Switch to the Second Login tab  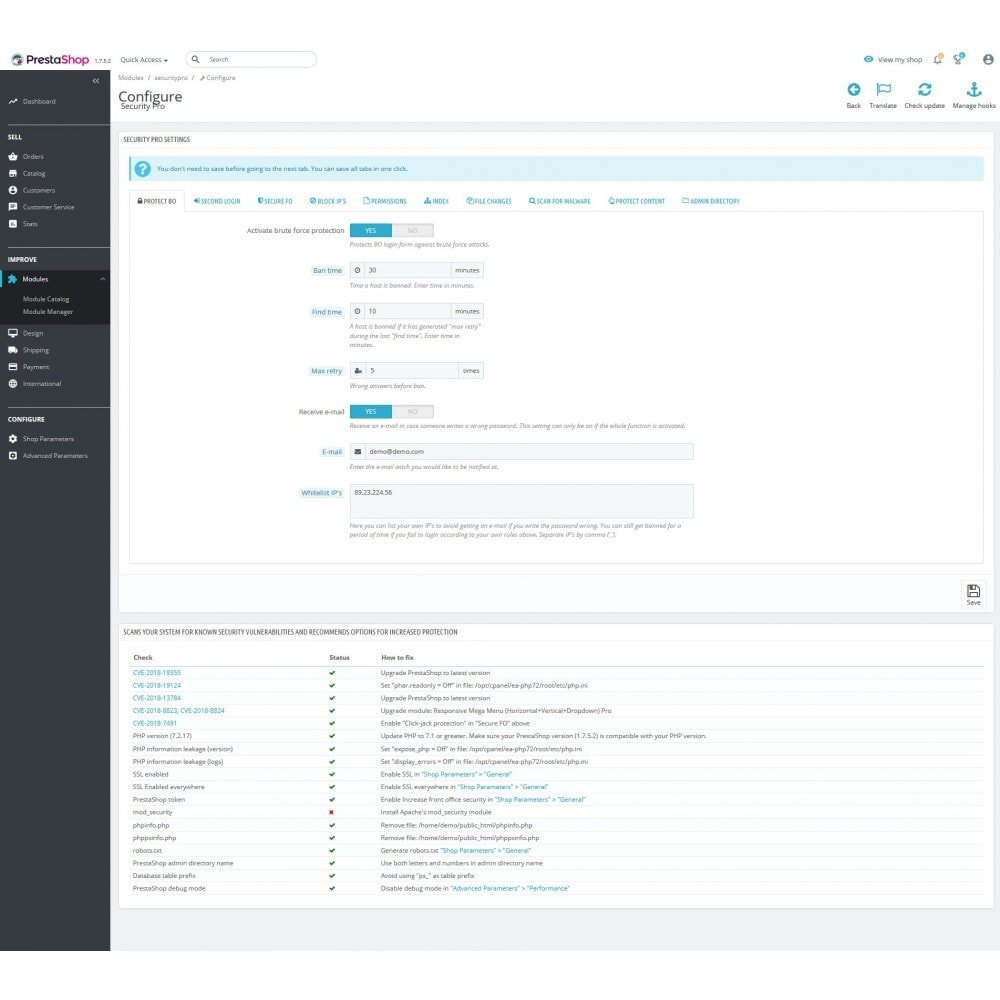pyautogui.click(x=217, y=201)
